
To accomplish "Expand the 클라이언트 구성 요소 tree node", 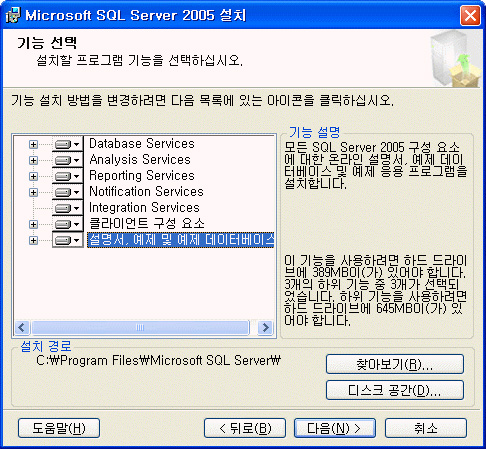I will (33, 224).
